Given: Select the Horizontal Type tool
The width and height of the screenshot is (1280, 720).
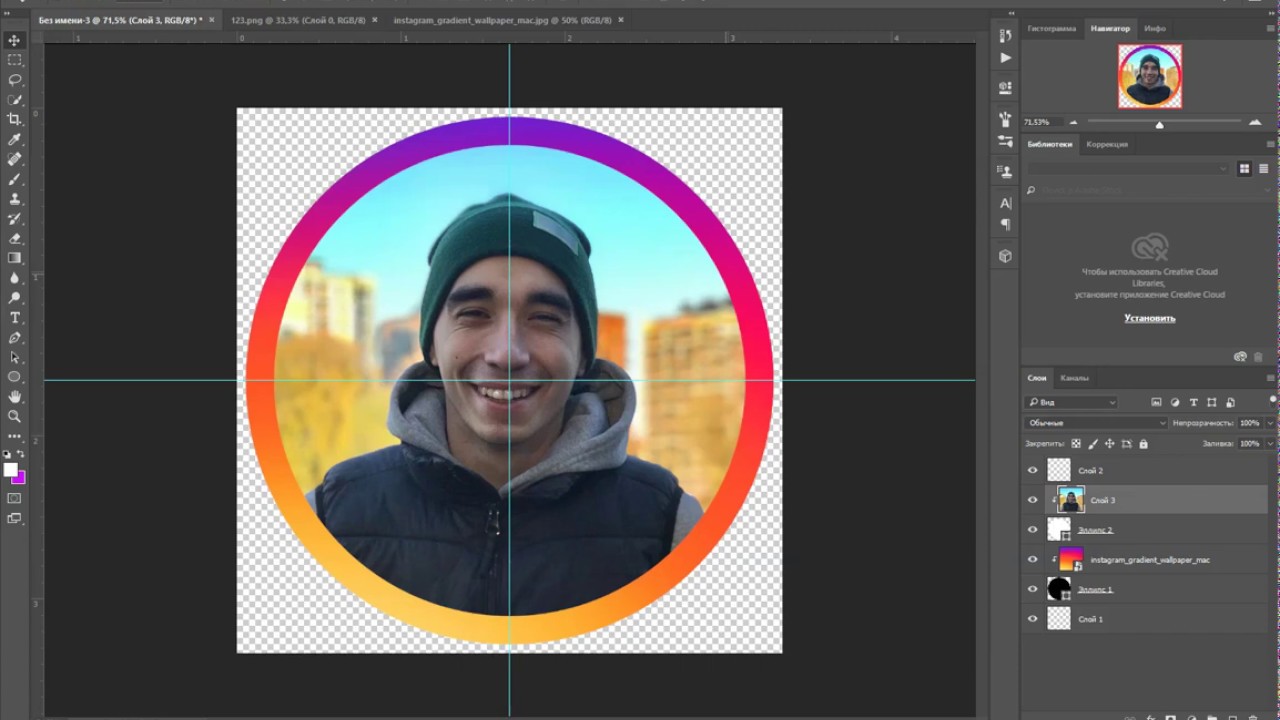Looking at the screenshot, I should click(14, 318).
